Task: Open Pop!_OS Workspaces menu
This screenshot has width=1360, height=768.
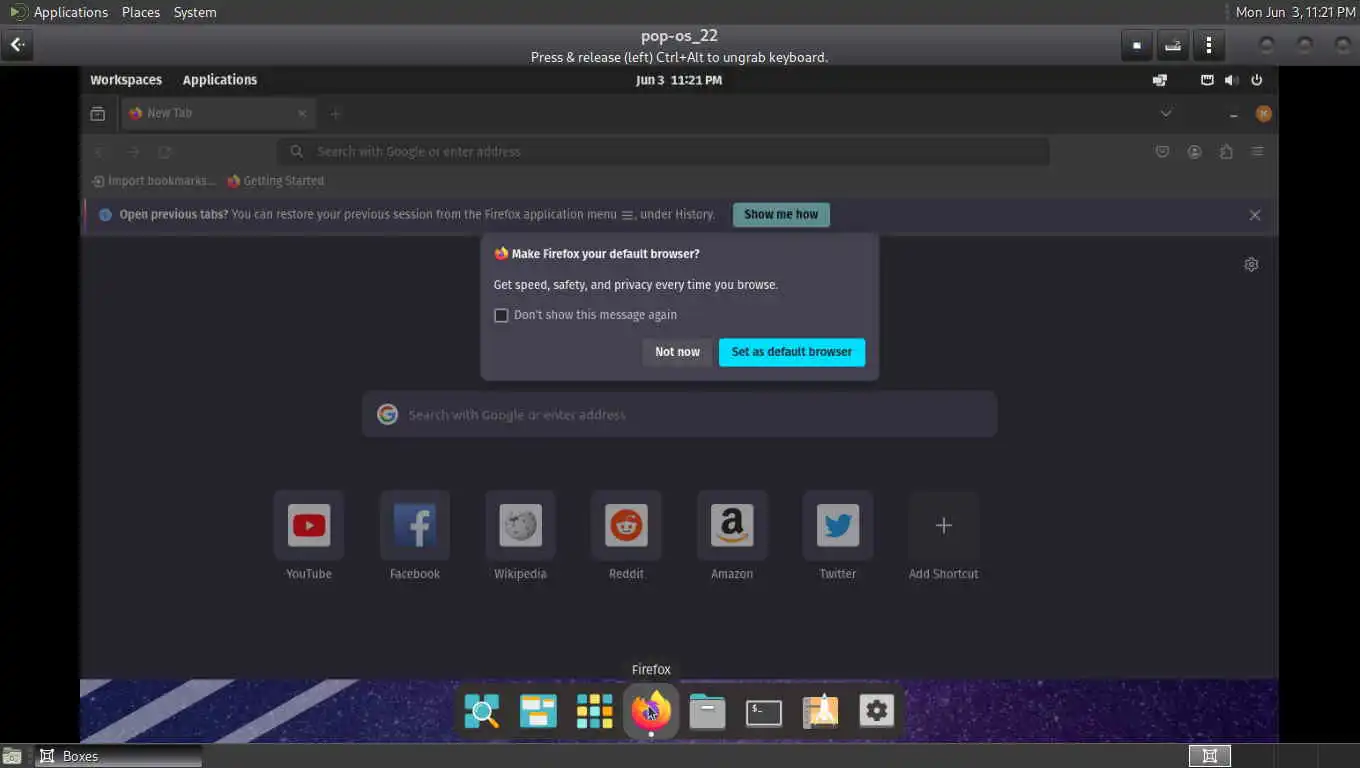Action: (x=126, y=80)
